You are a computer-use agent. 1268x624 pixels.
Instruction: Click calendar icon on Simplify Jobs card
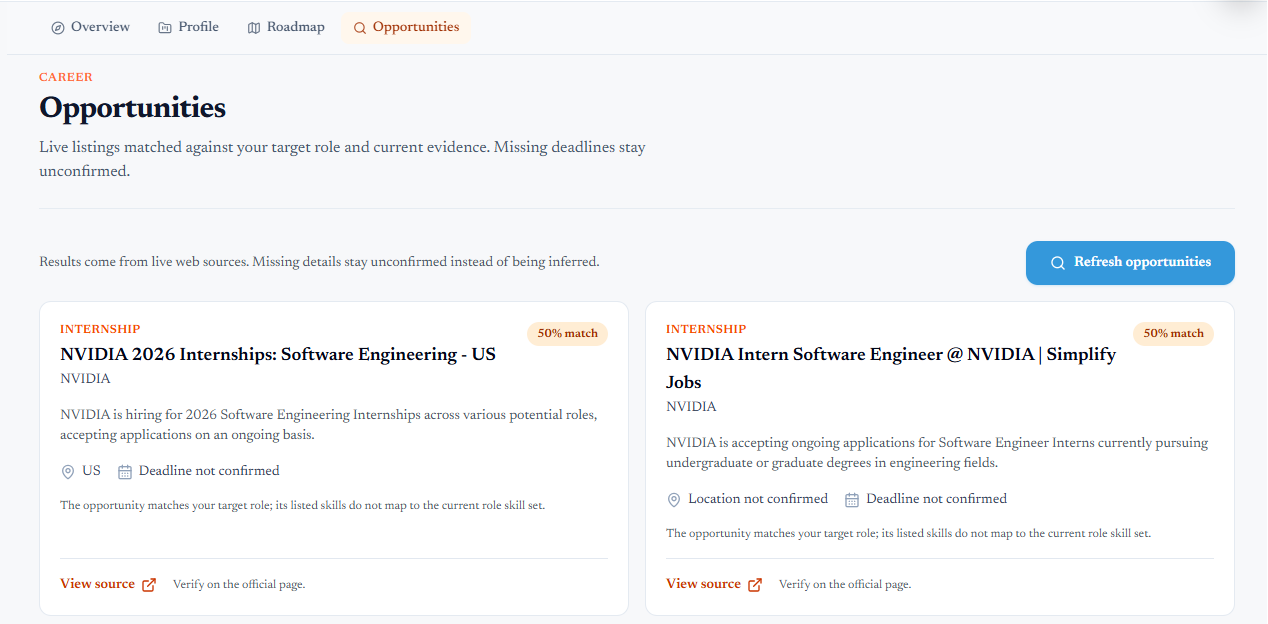point(852,500)
